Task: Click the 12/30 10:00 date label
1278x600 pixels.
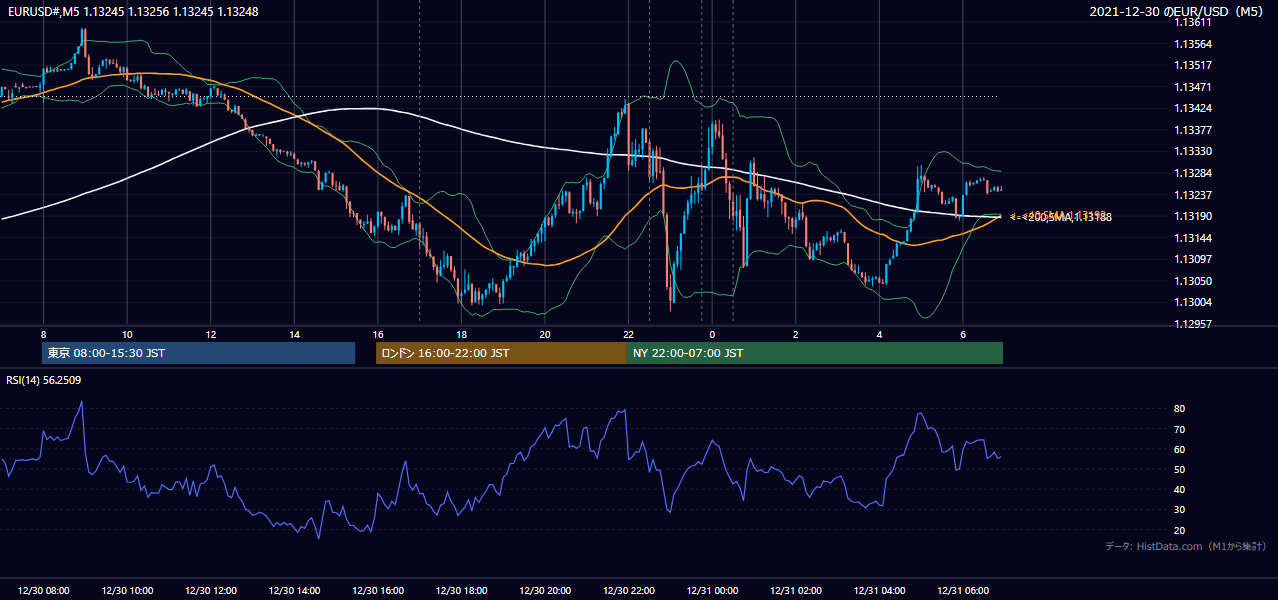Action: (x=127, y=591)
